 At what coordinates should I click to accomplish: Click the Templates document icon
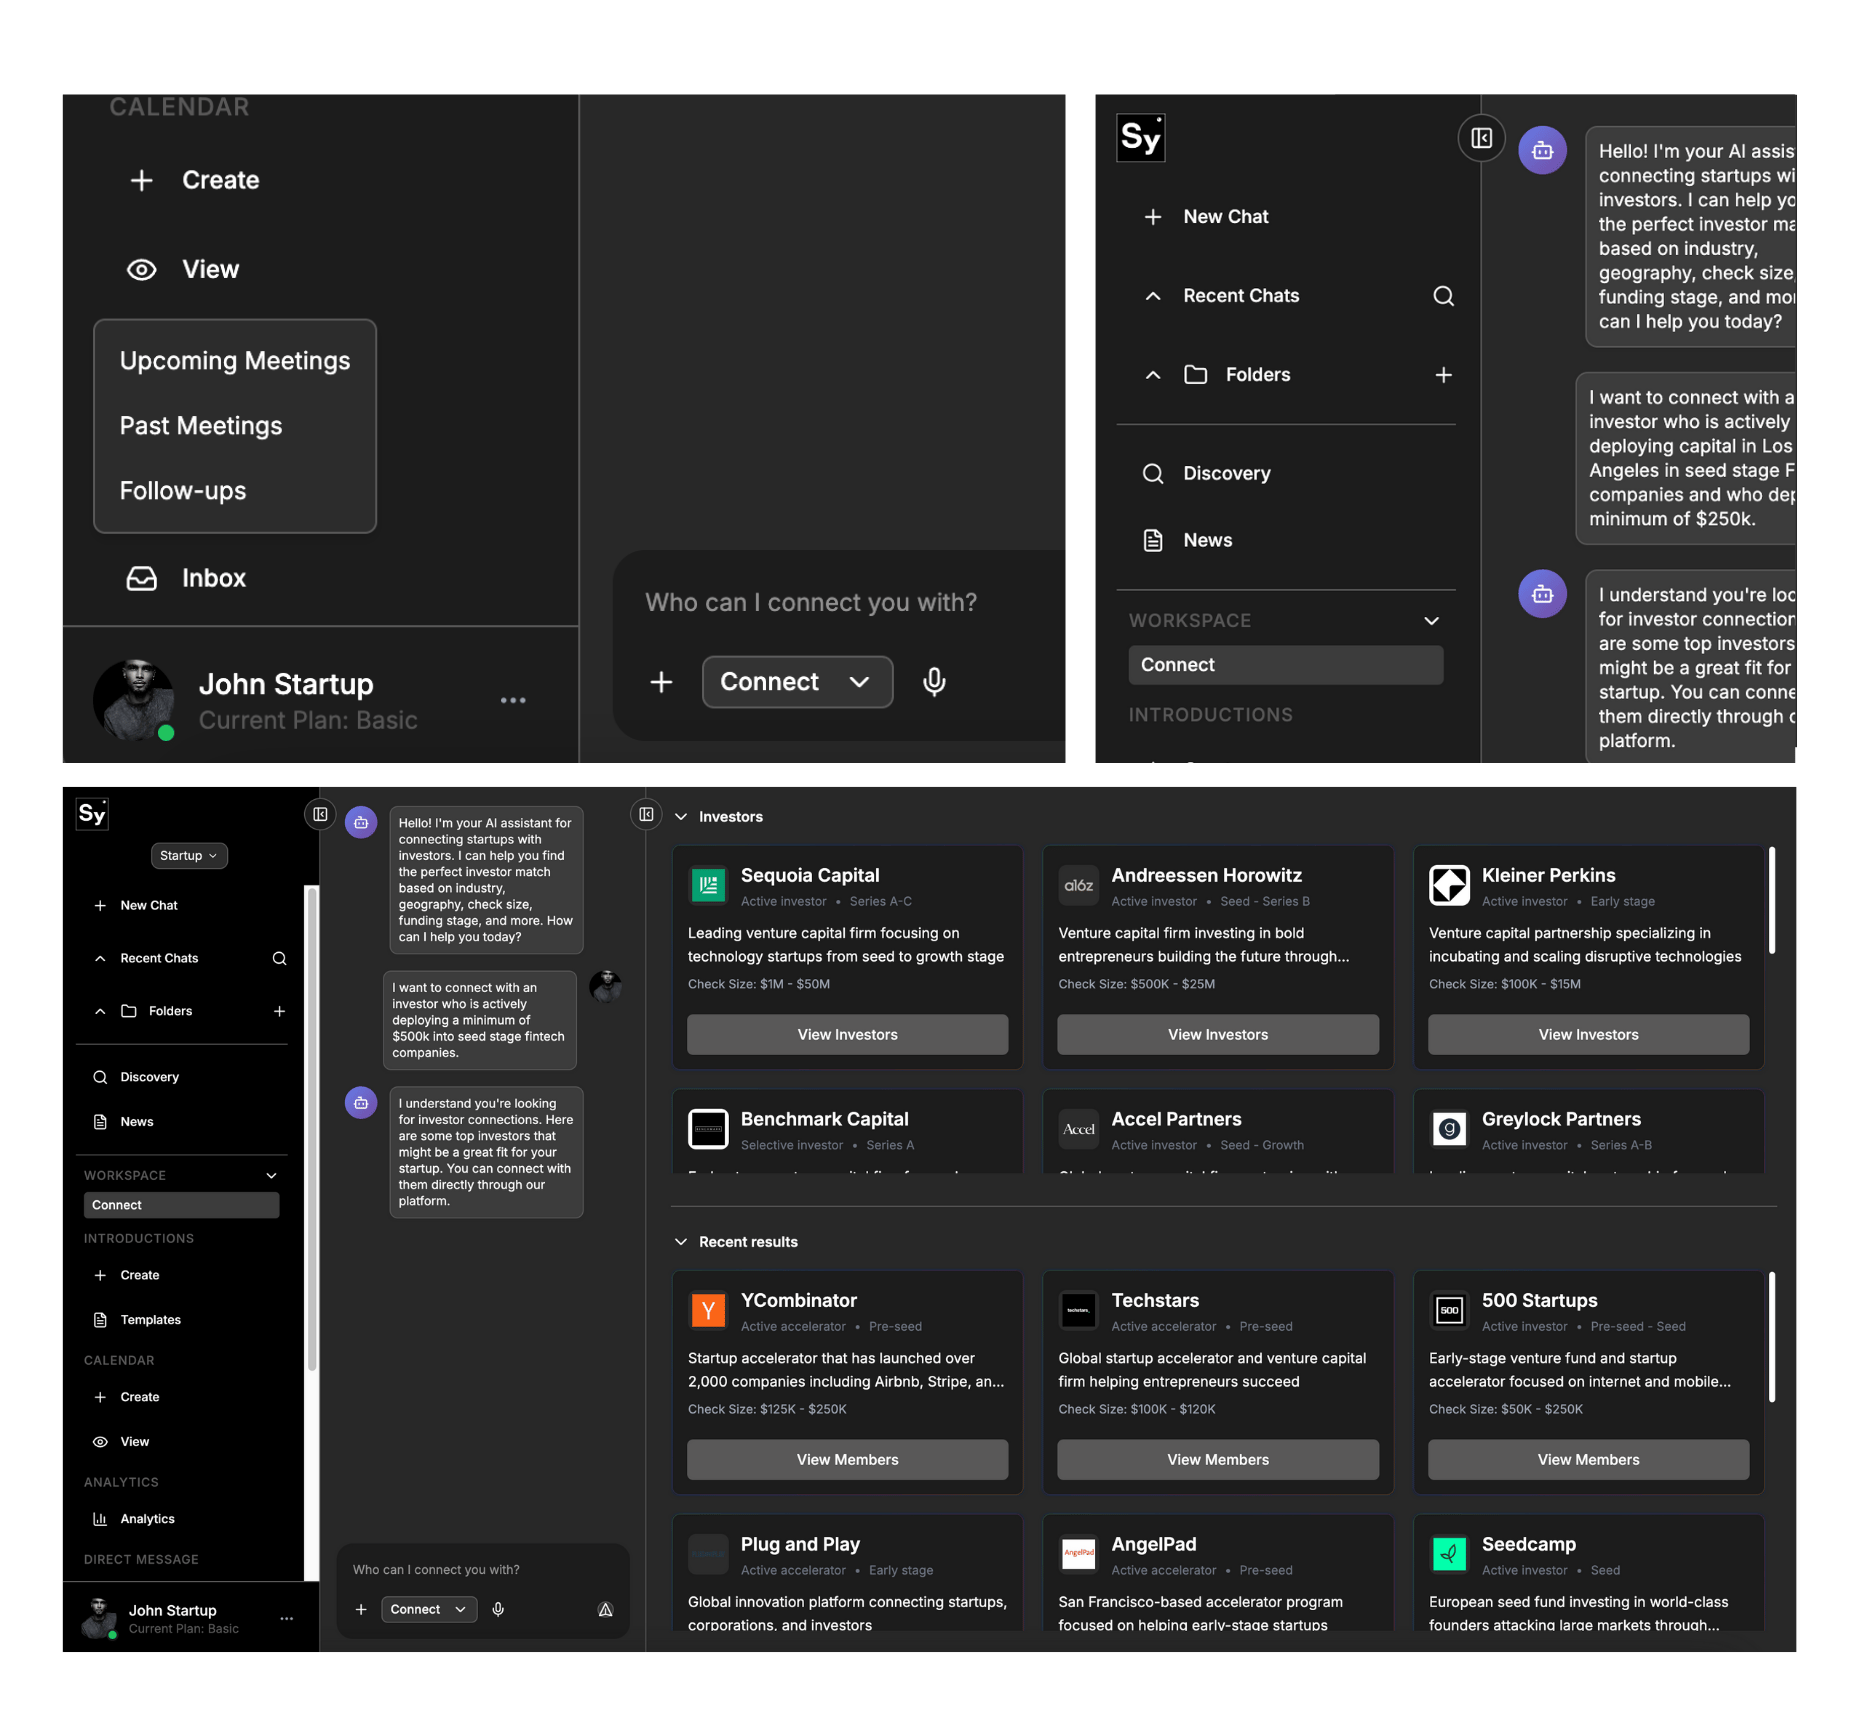click(100, 1320)
